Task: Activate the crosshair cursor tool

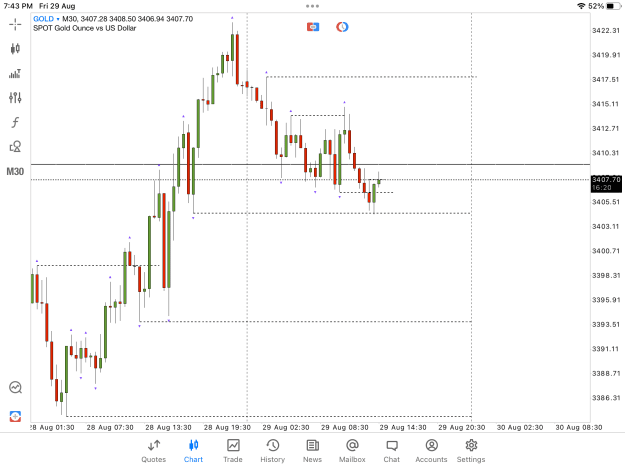Action: click(x=15, y=24)
